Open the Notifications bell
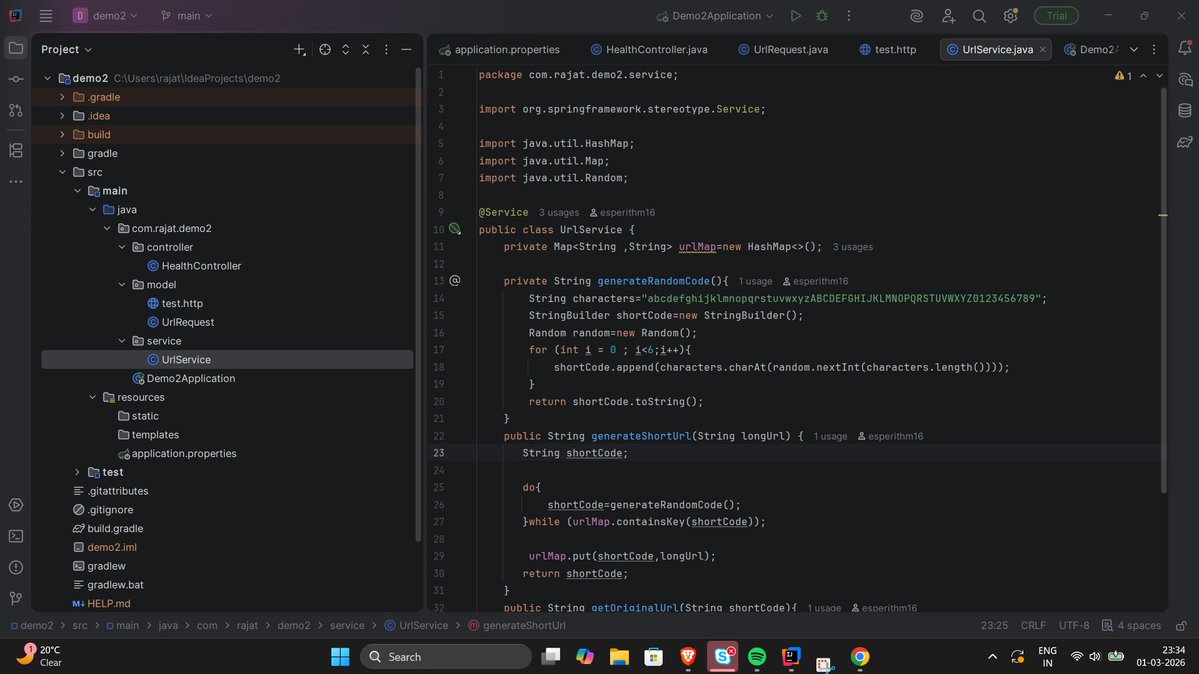The image size is (1199, 674). 1184,48
